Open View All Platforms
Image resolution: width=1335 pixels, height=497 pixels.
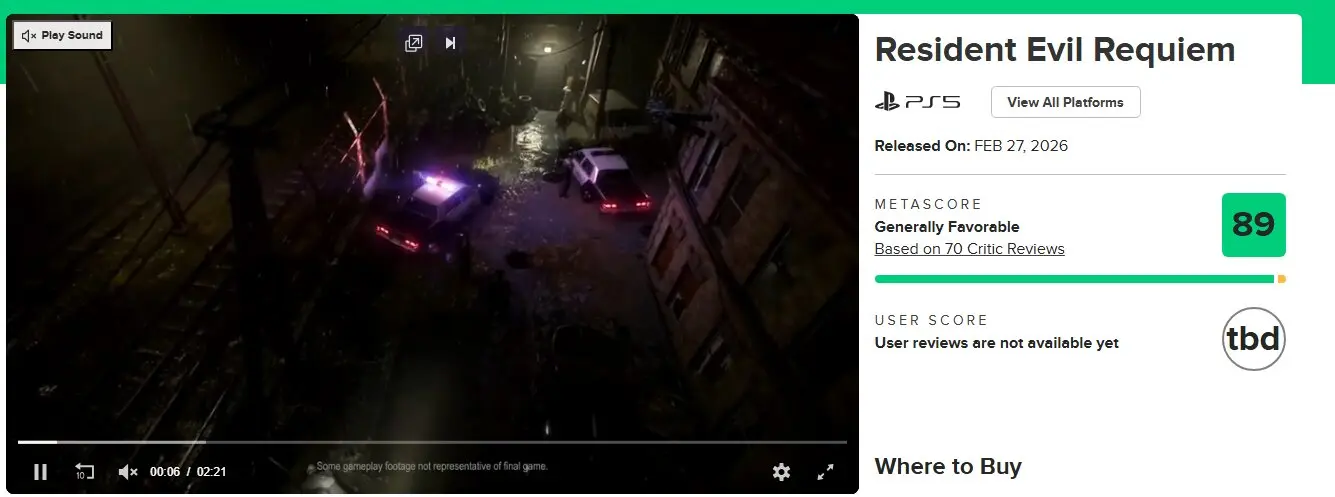pos(1065,102)
